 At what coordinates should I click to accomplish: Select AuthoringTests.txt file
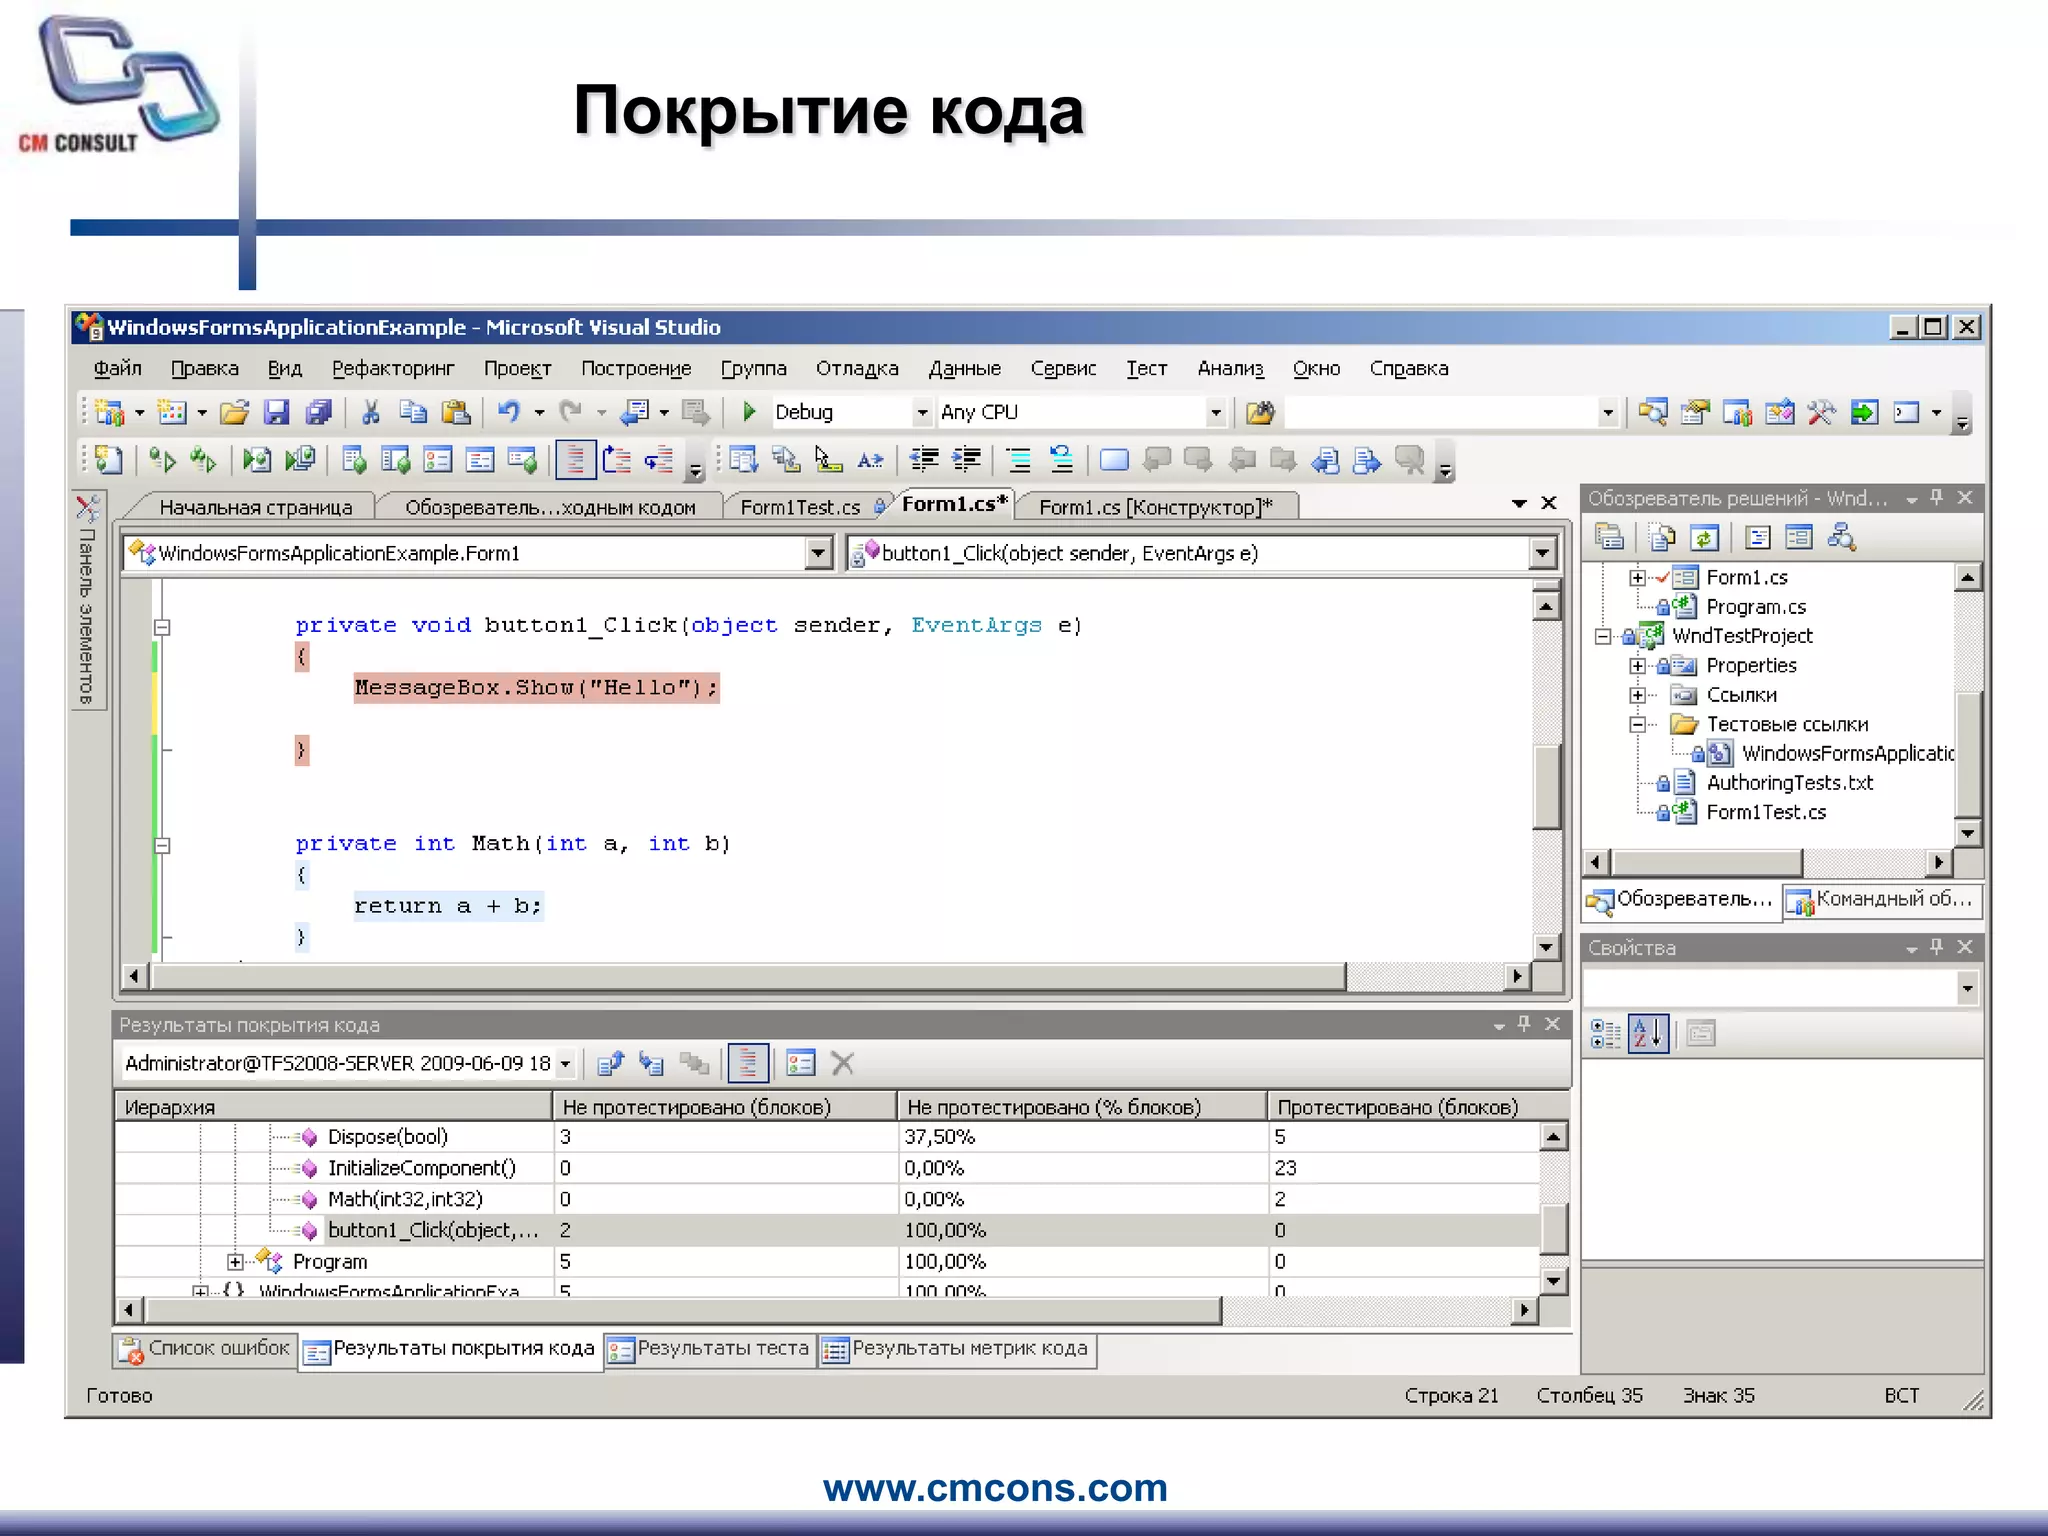1789,783
